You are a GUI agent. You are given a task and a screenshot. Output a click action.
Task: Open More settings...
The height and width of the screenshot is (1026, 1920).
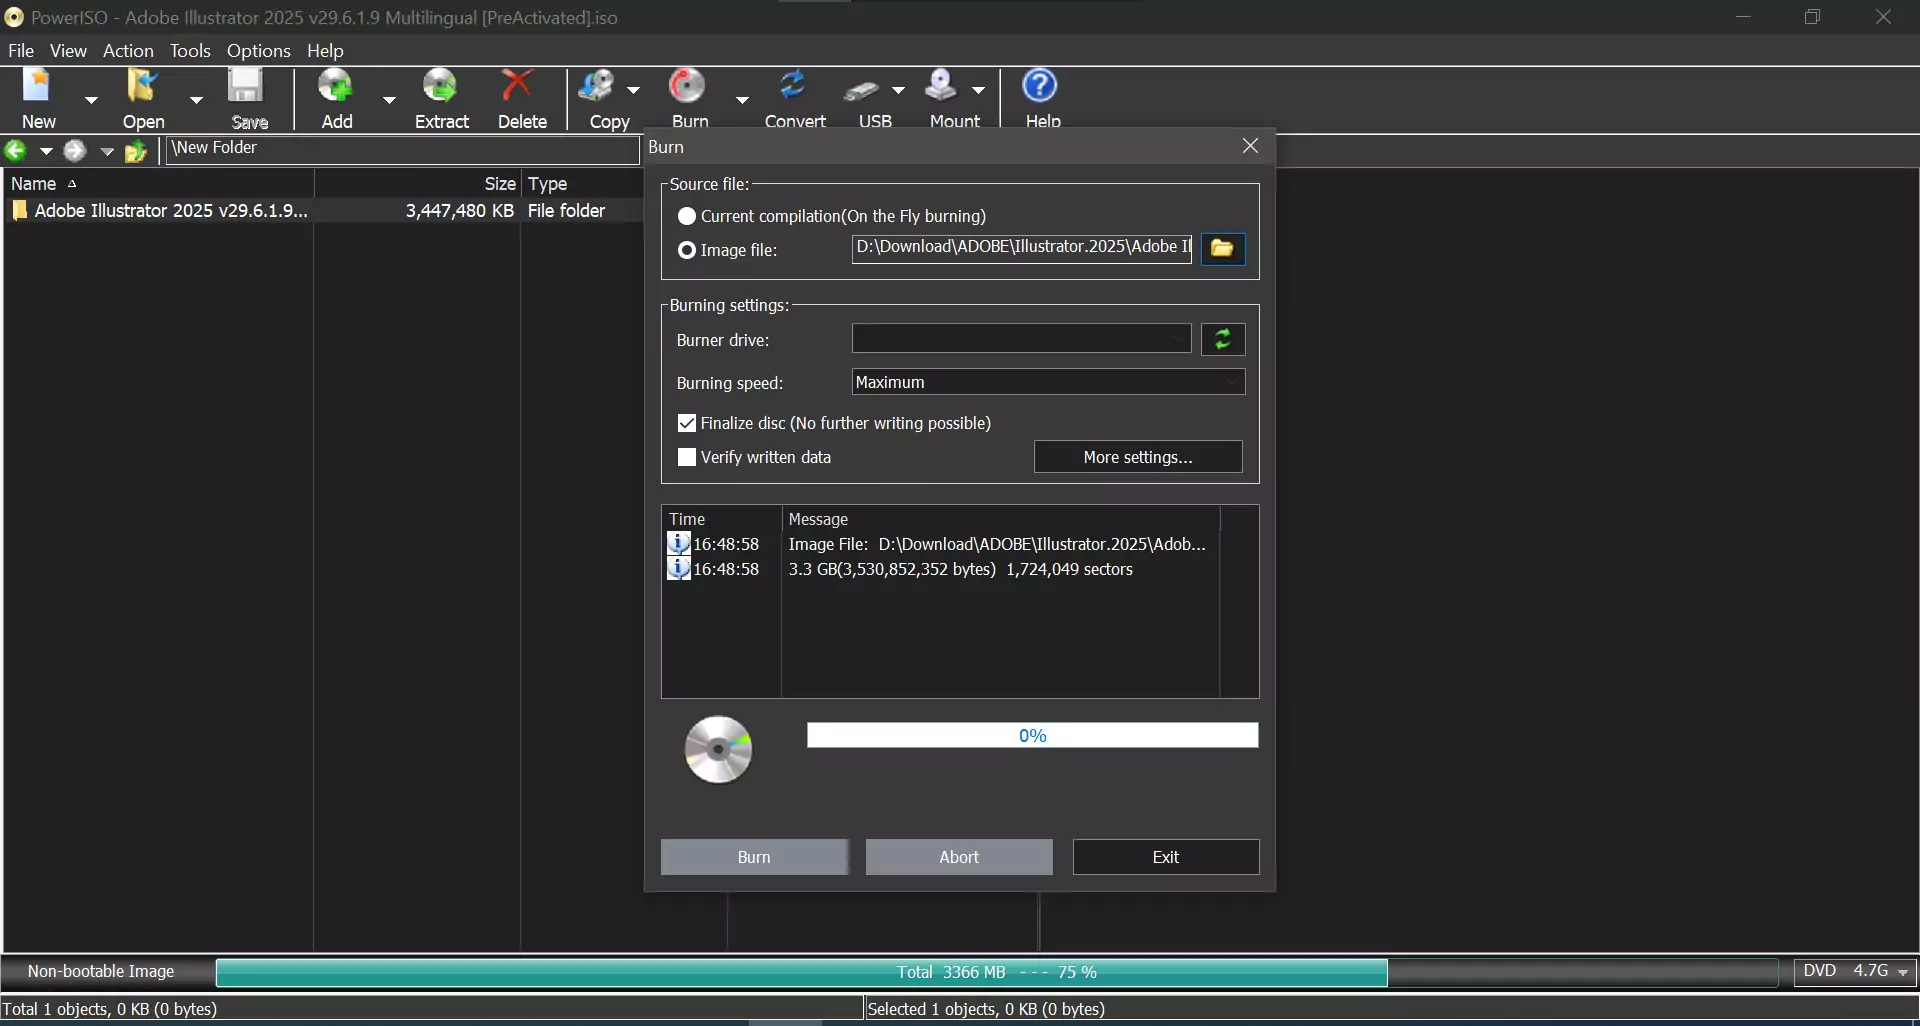coord(1138,457)
